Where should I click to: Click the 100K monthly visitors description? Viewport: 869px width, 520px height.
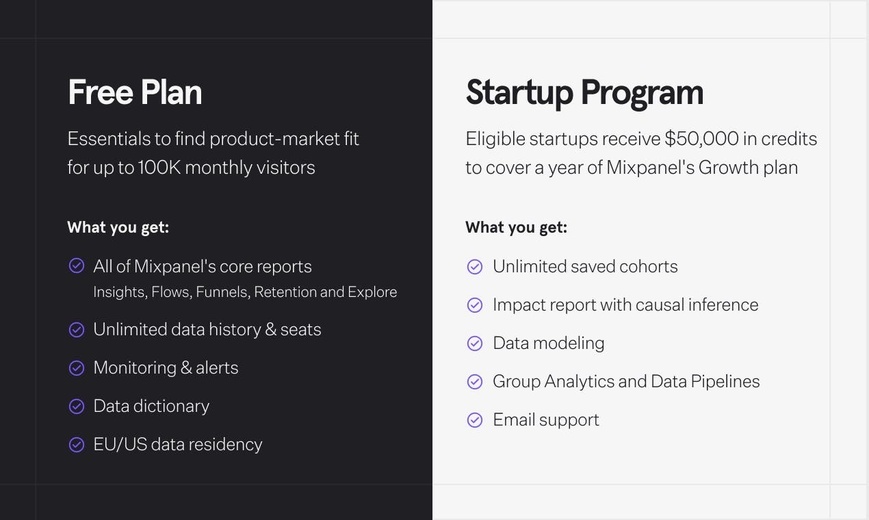(213, 153)
